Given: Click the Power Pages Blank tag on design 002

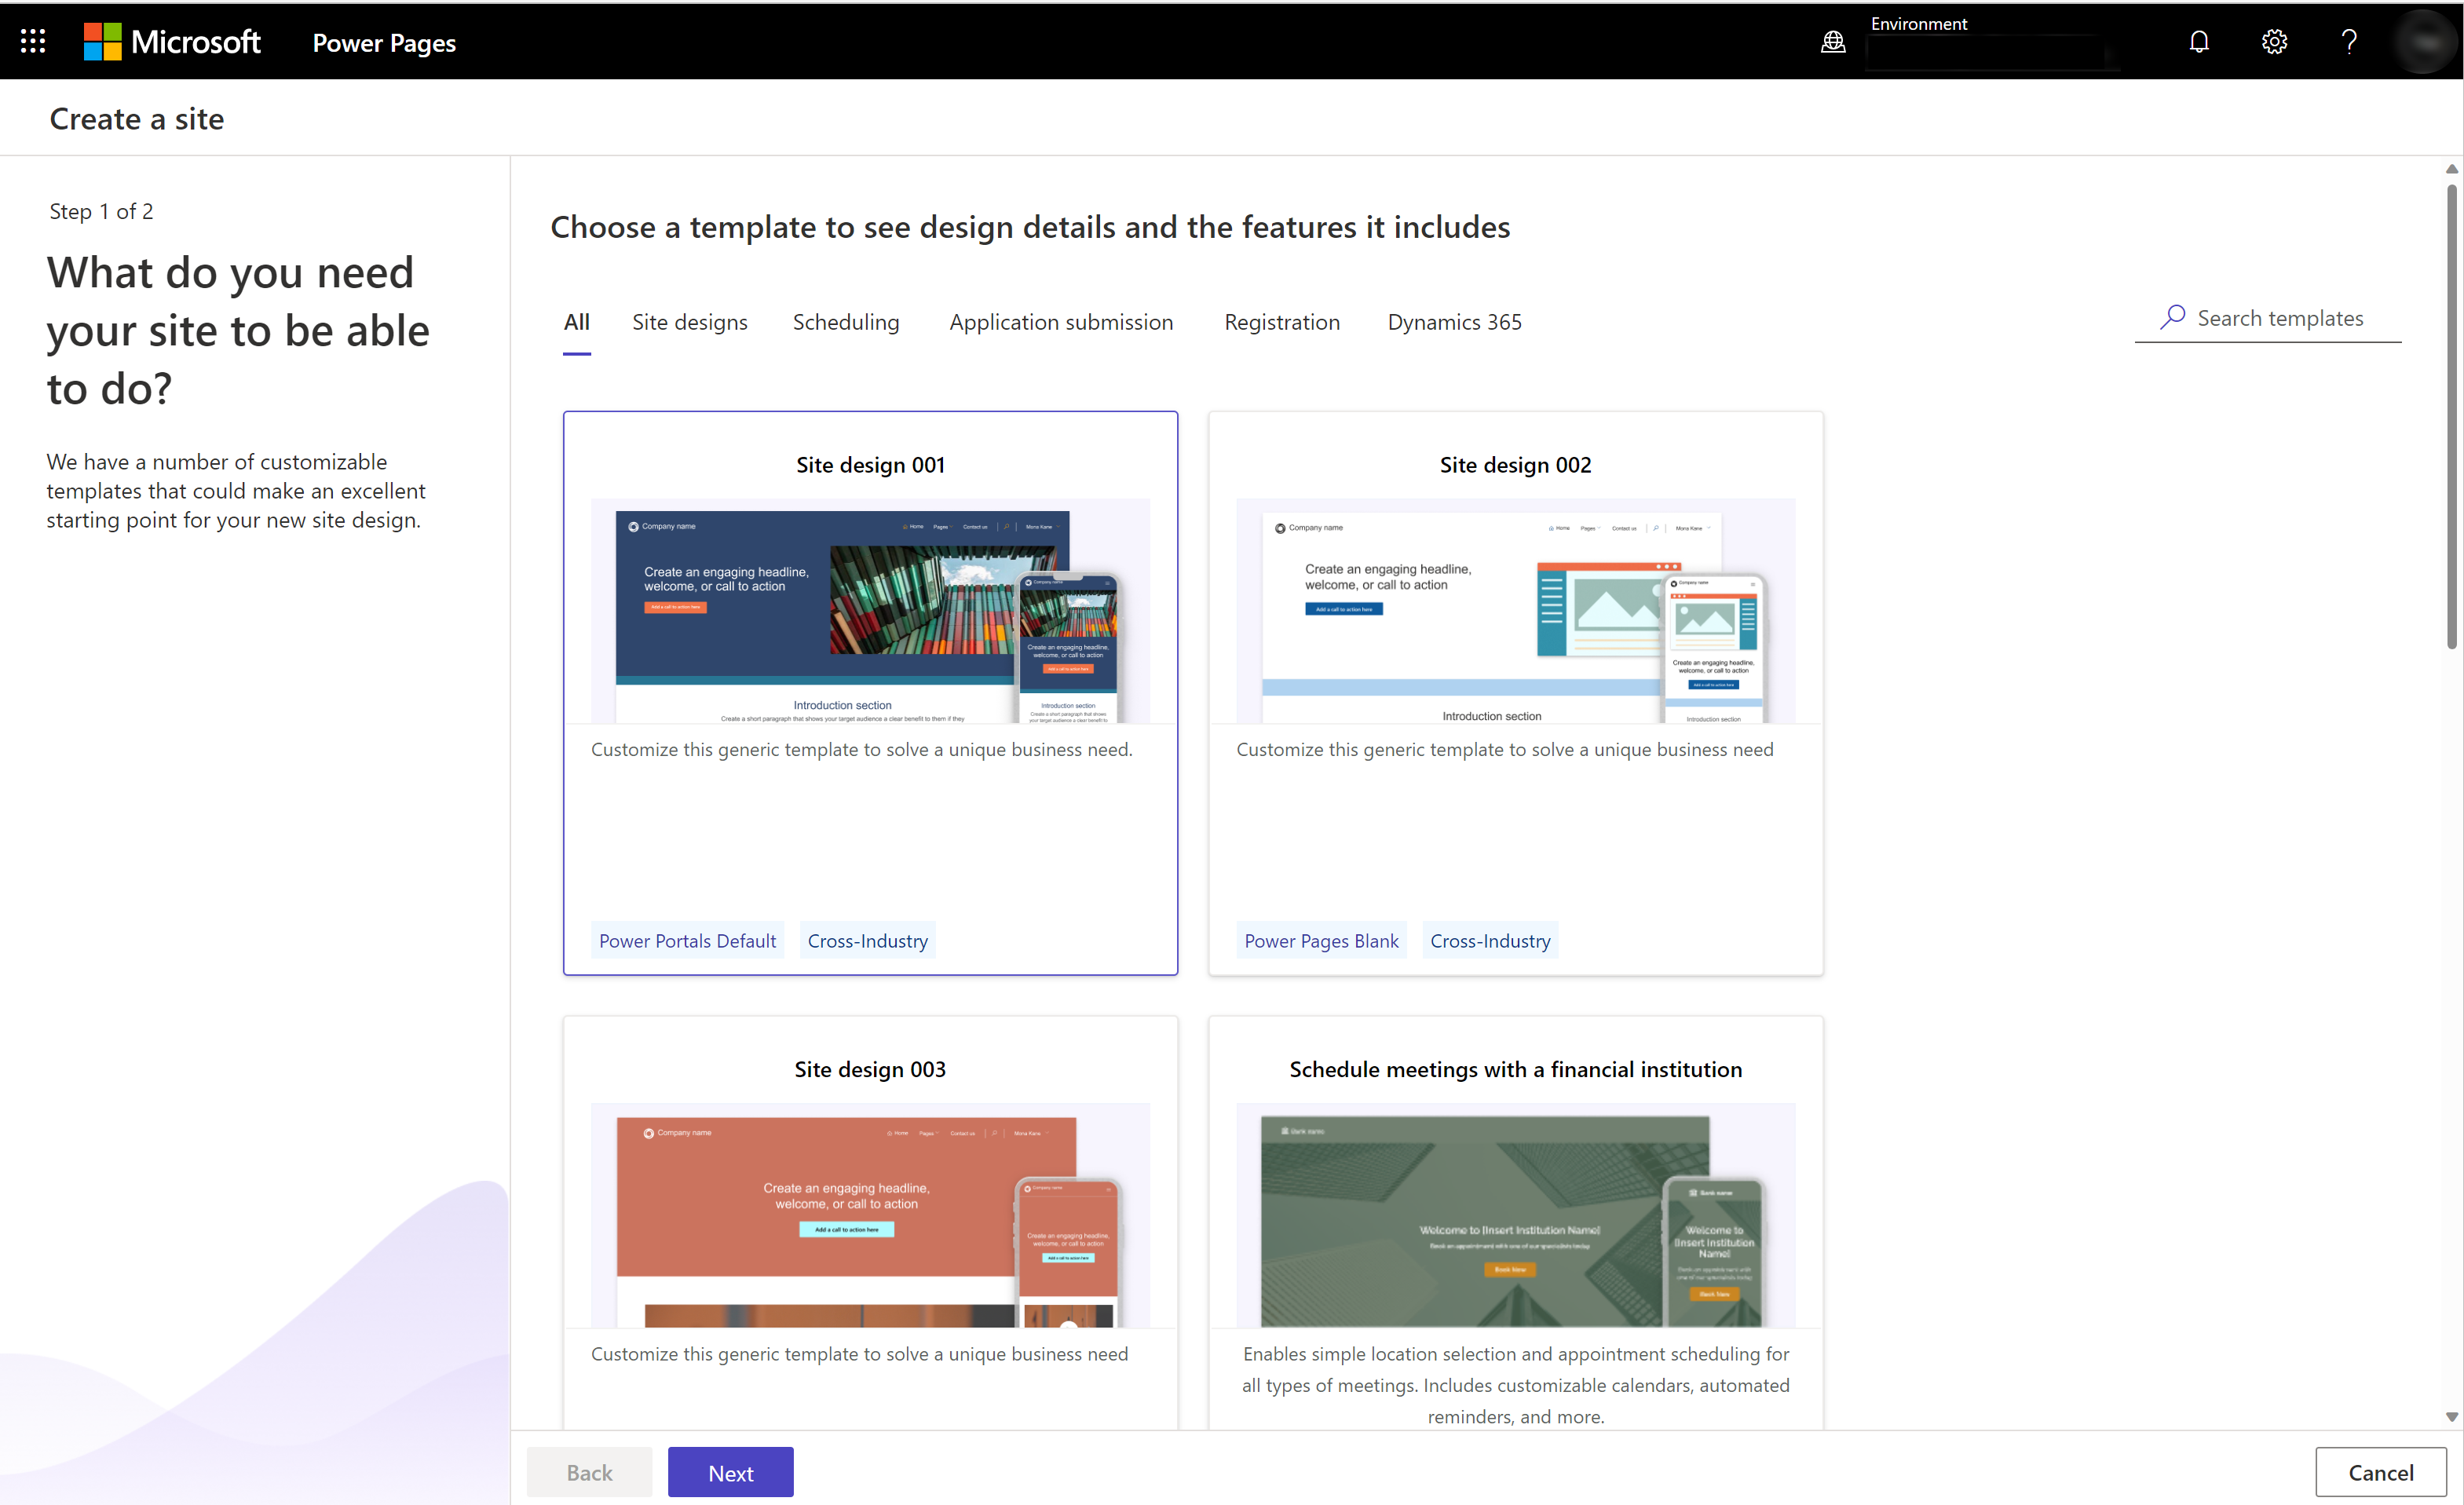Looking at the screenshot, I should 1322,940.
